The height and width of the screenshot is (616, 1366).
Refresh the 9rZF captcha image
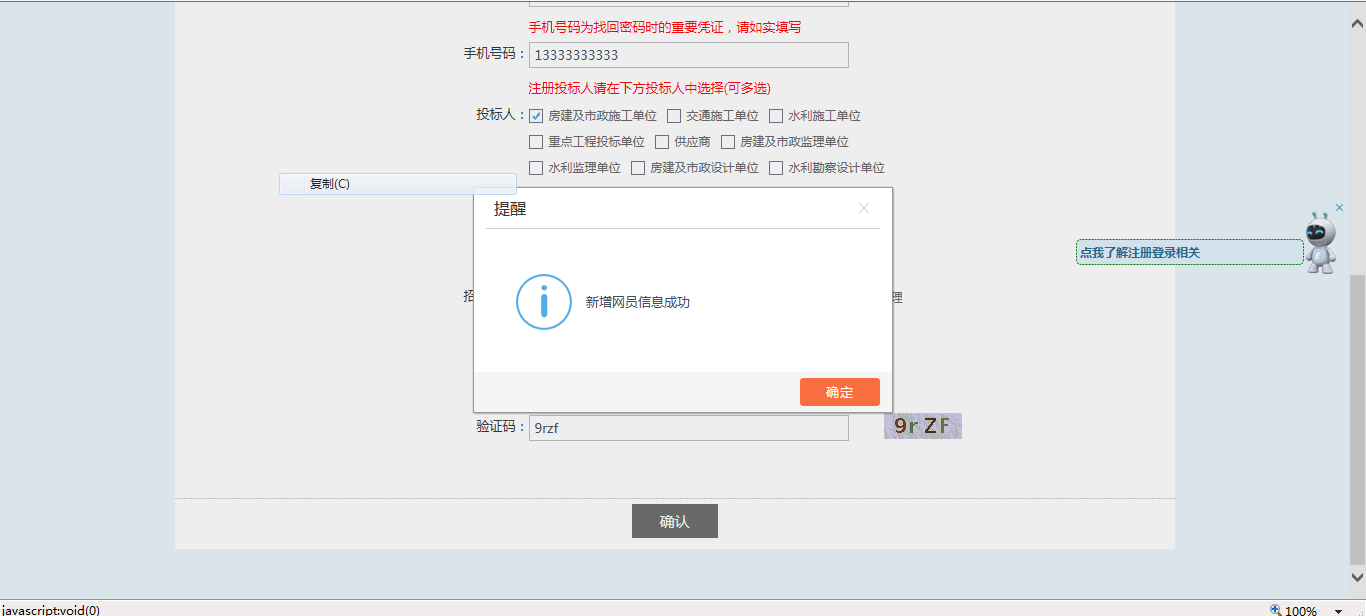pos(922,426)
